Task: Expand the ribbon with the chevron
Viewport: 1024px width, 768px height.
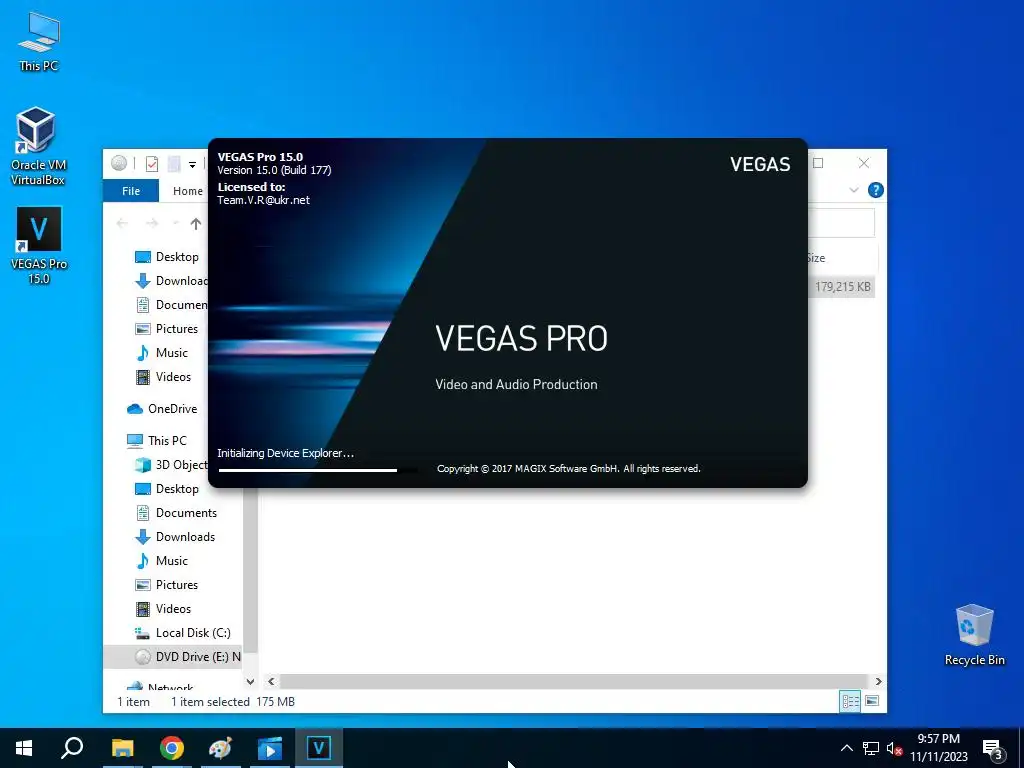Action: pyautogui.click(x=854, y=190)
